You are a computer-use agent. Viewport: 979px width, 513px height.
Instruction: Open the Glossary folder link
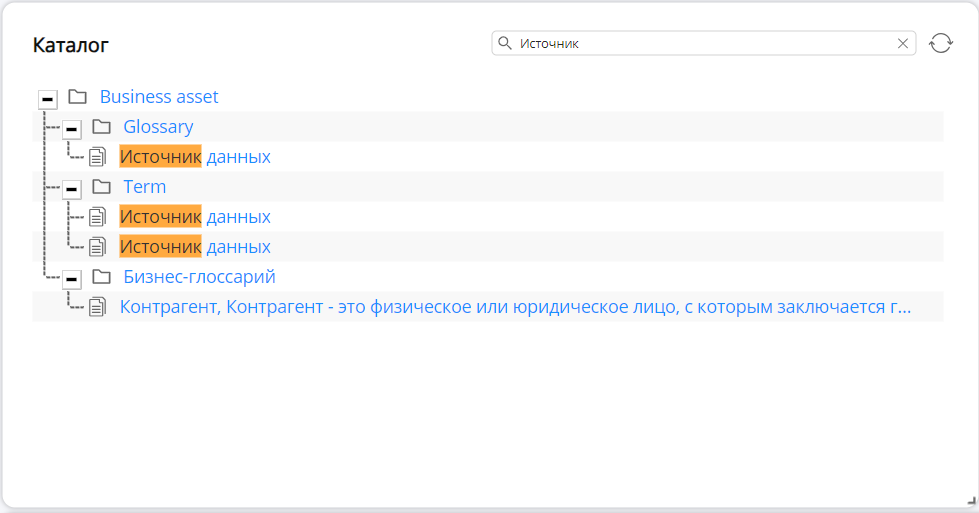(158, 127)
